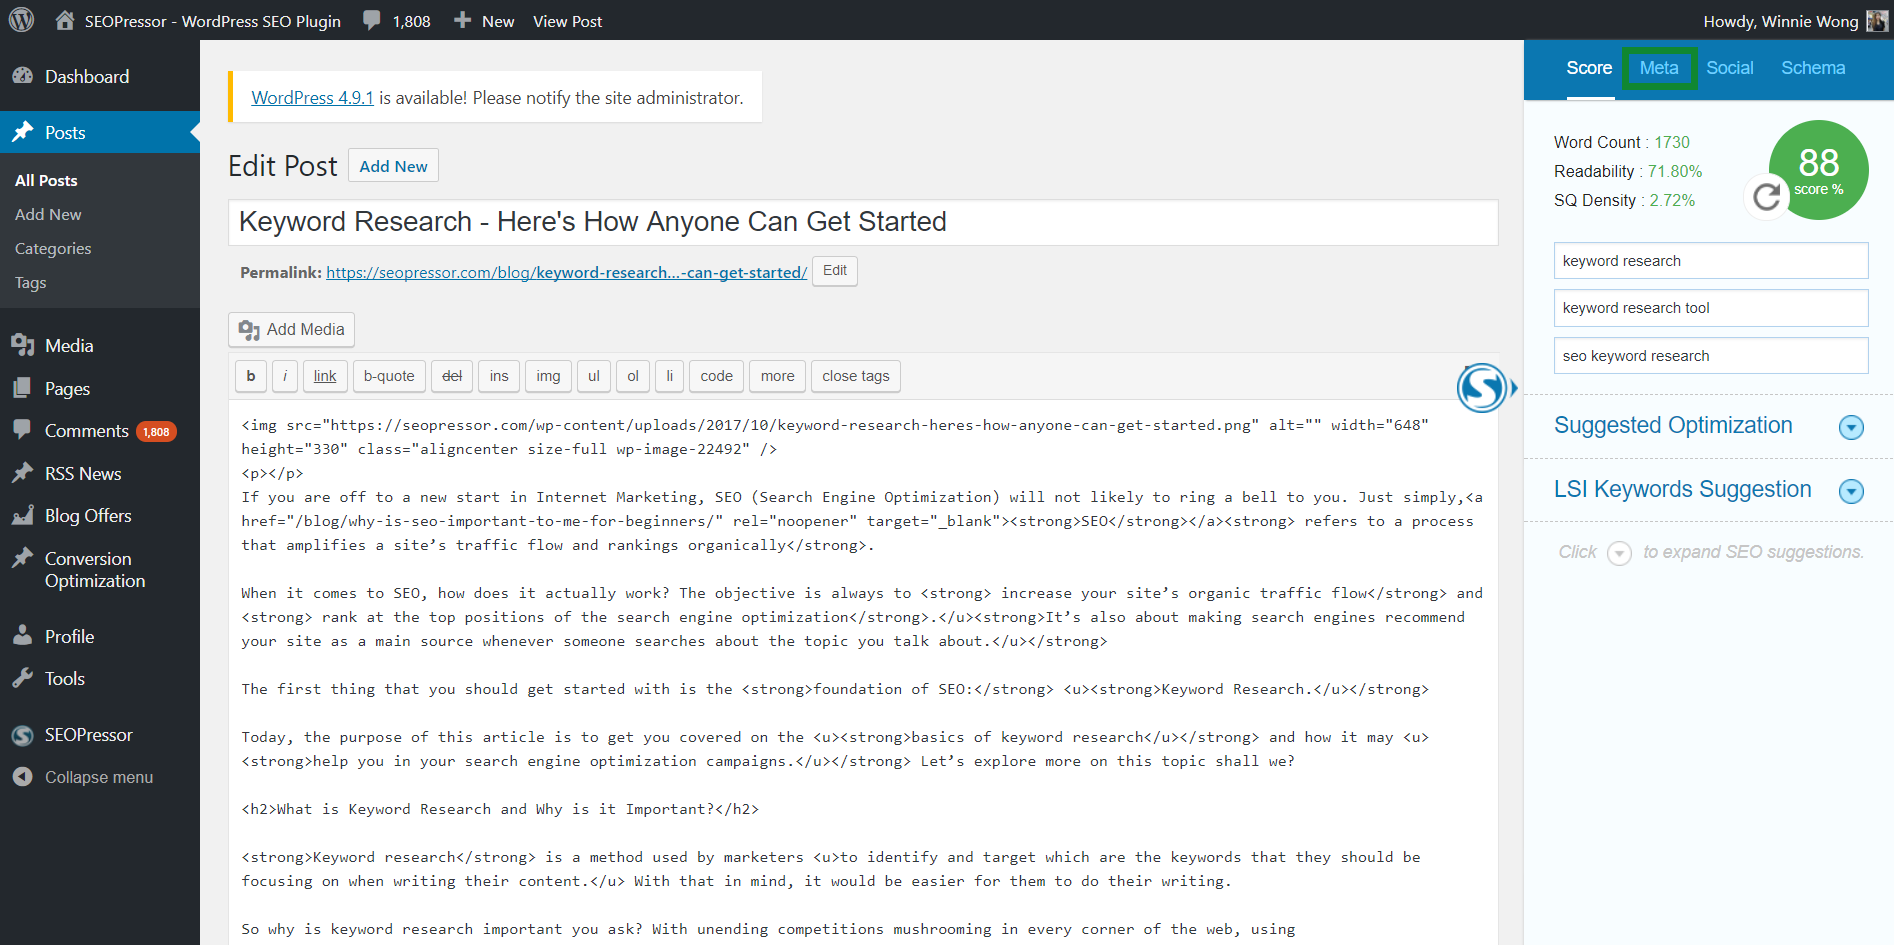Click the 'b-quote' quicktag button
Screen dimensions: 1894x945
click(389, 376)
